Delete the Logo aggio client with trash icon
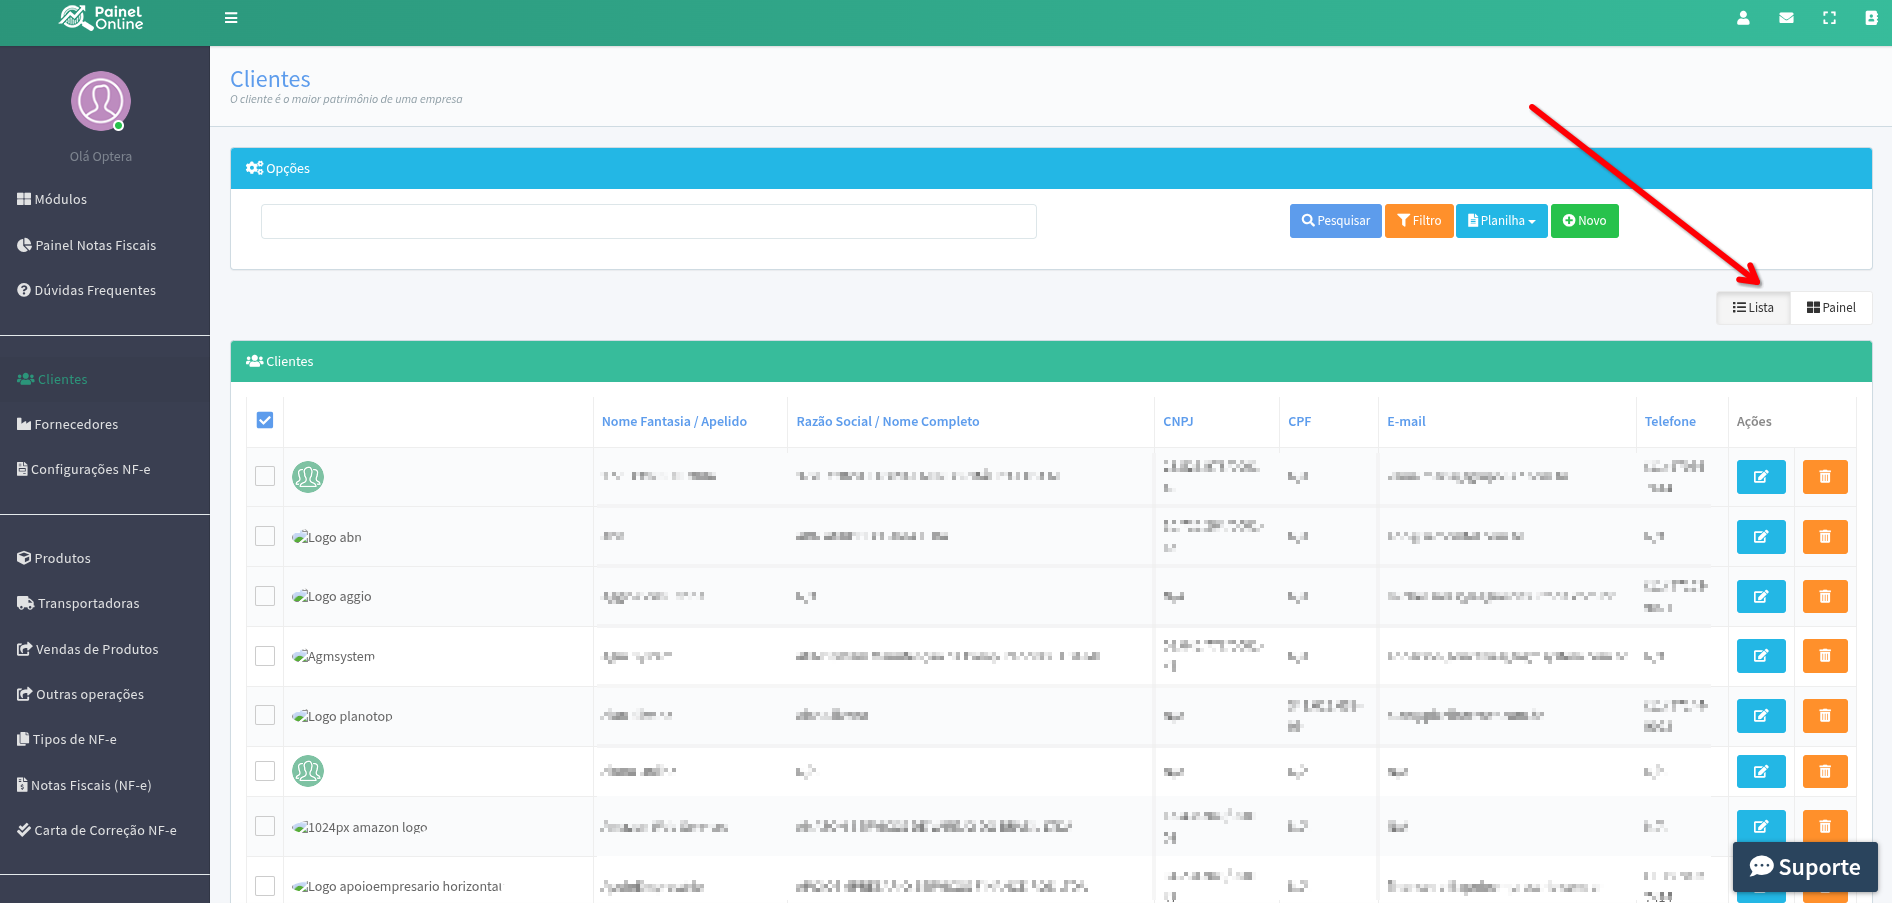The width and height of the screenshot is (1892, 903). coord(1824,597)
